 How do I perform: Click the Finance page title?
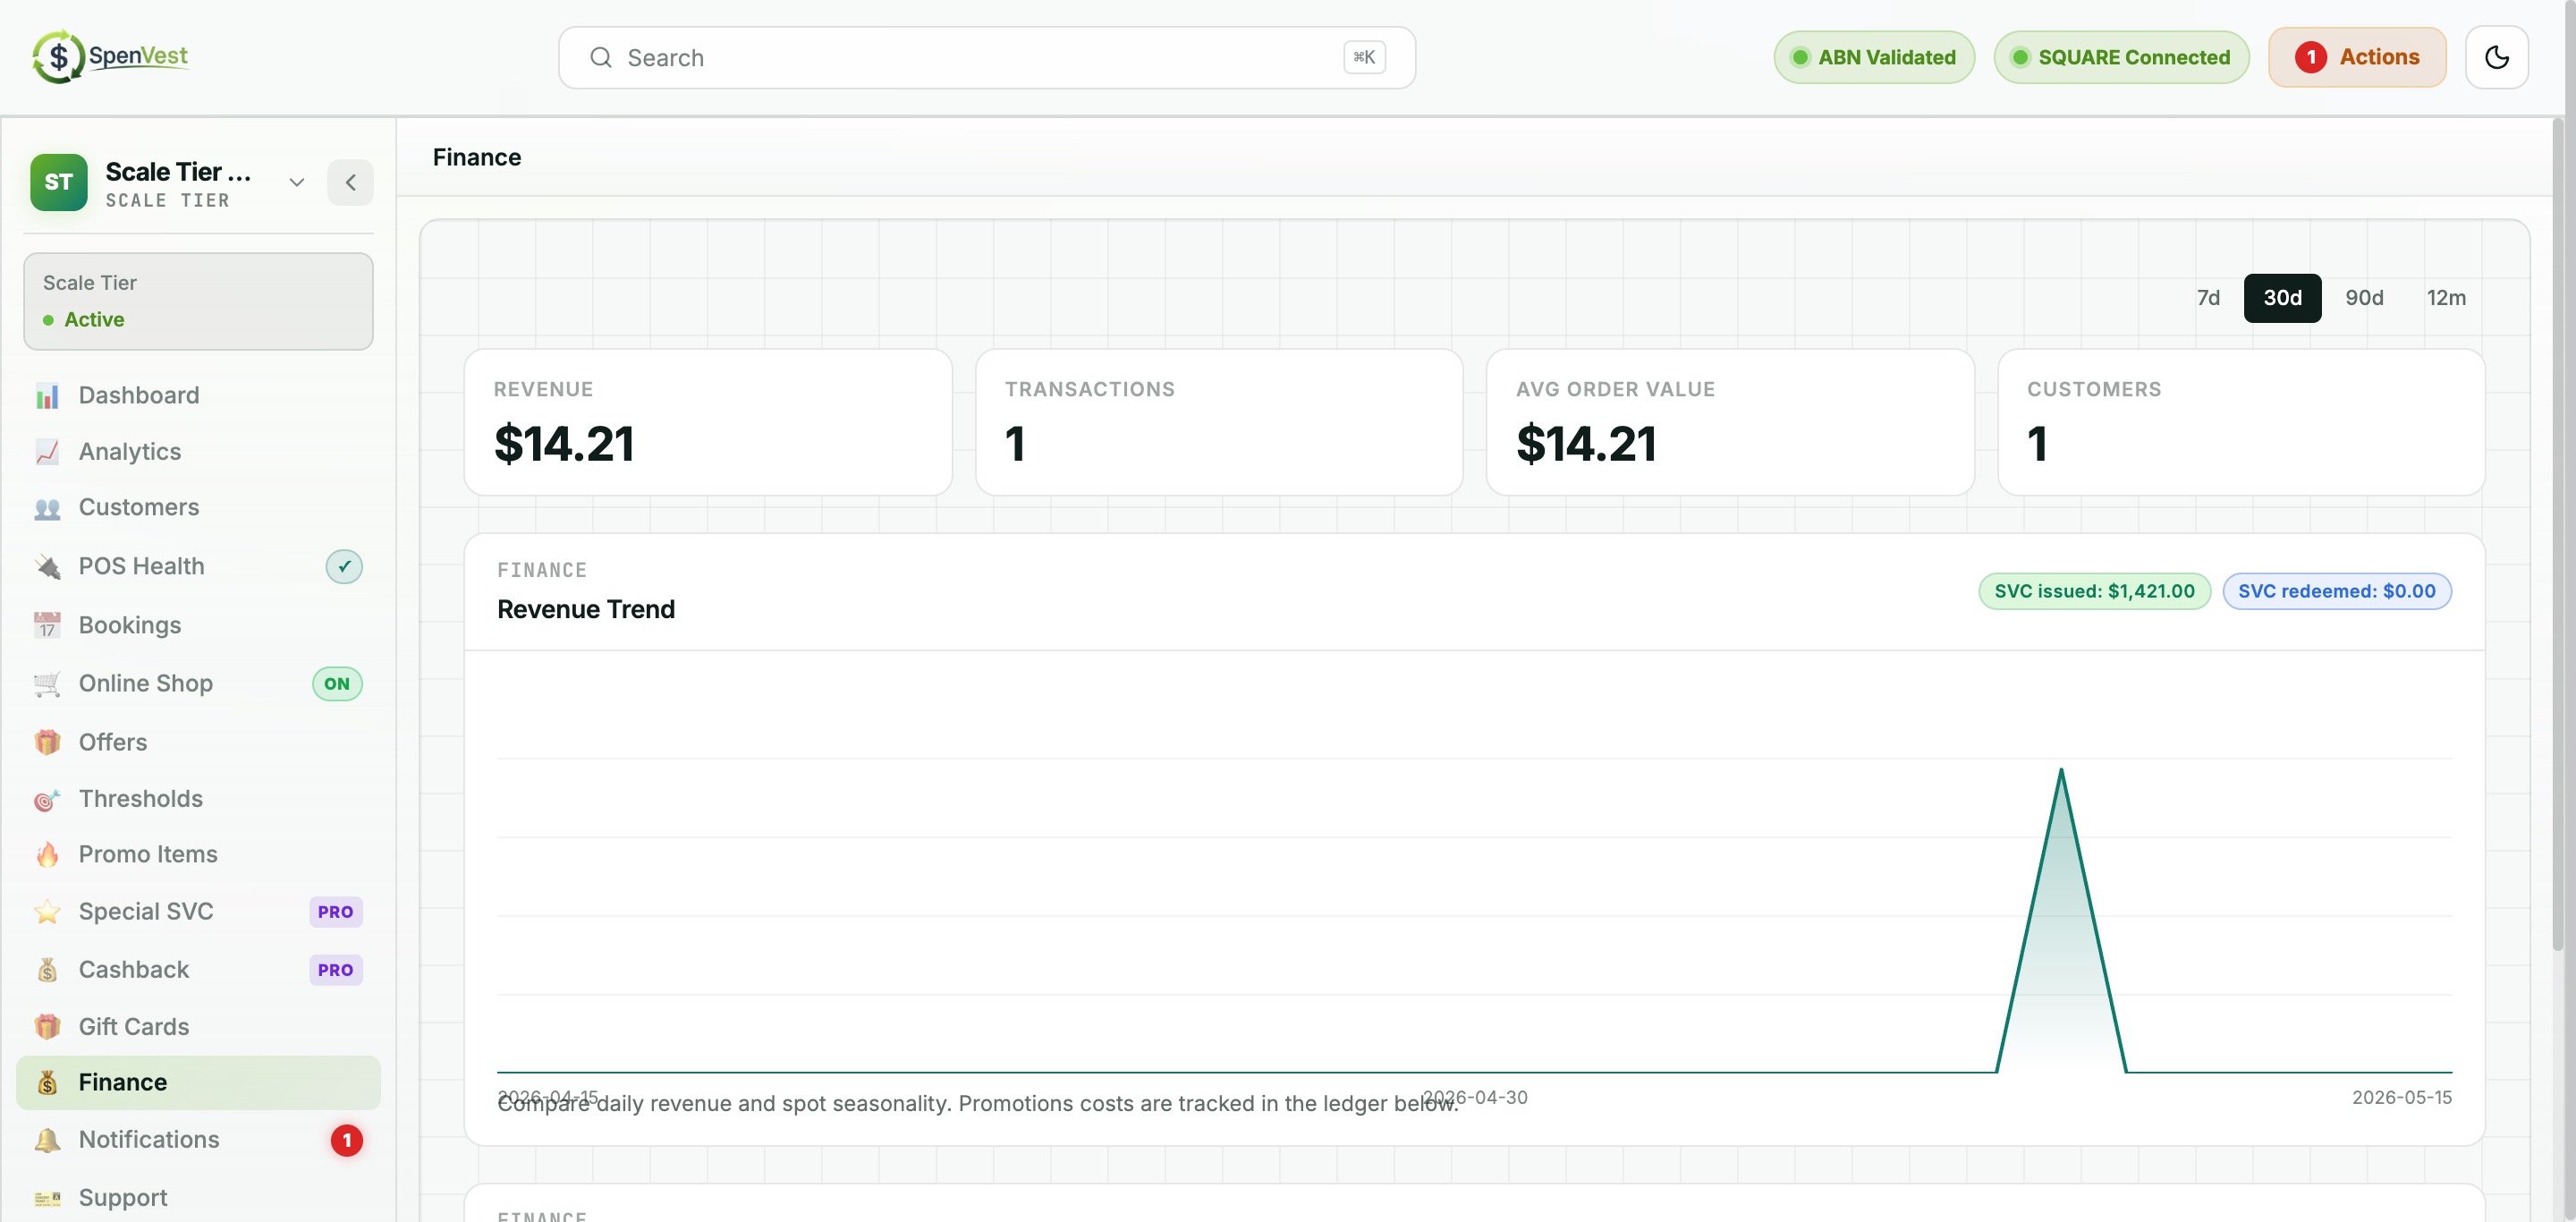pyautogui.click(x=476, y=157)
